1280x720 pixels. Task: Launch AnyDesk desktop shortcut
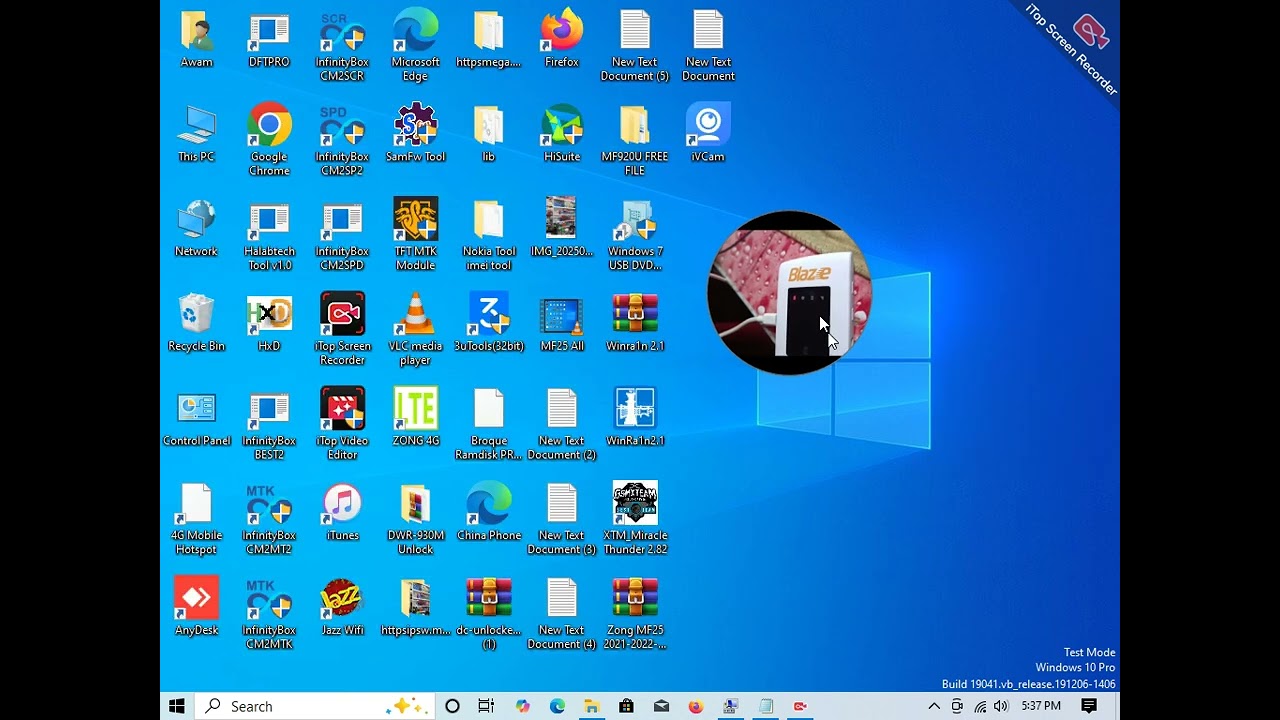[x=196, y=607]
